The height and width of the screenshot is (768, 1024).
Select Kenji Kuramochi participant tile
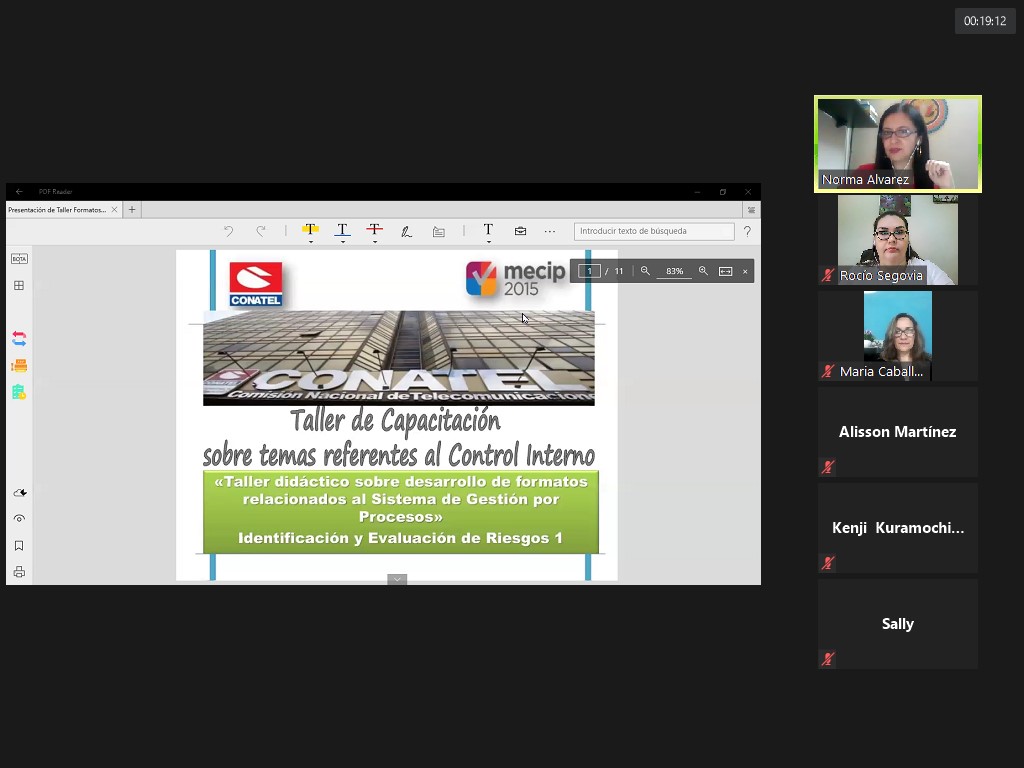tap(898, 528)
